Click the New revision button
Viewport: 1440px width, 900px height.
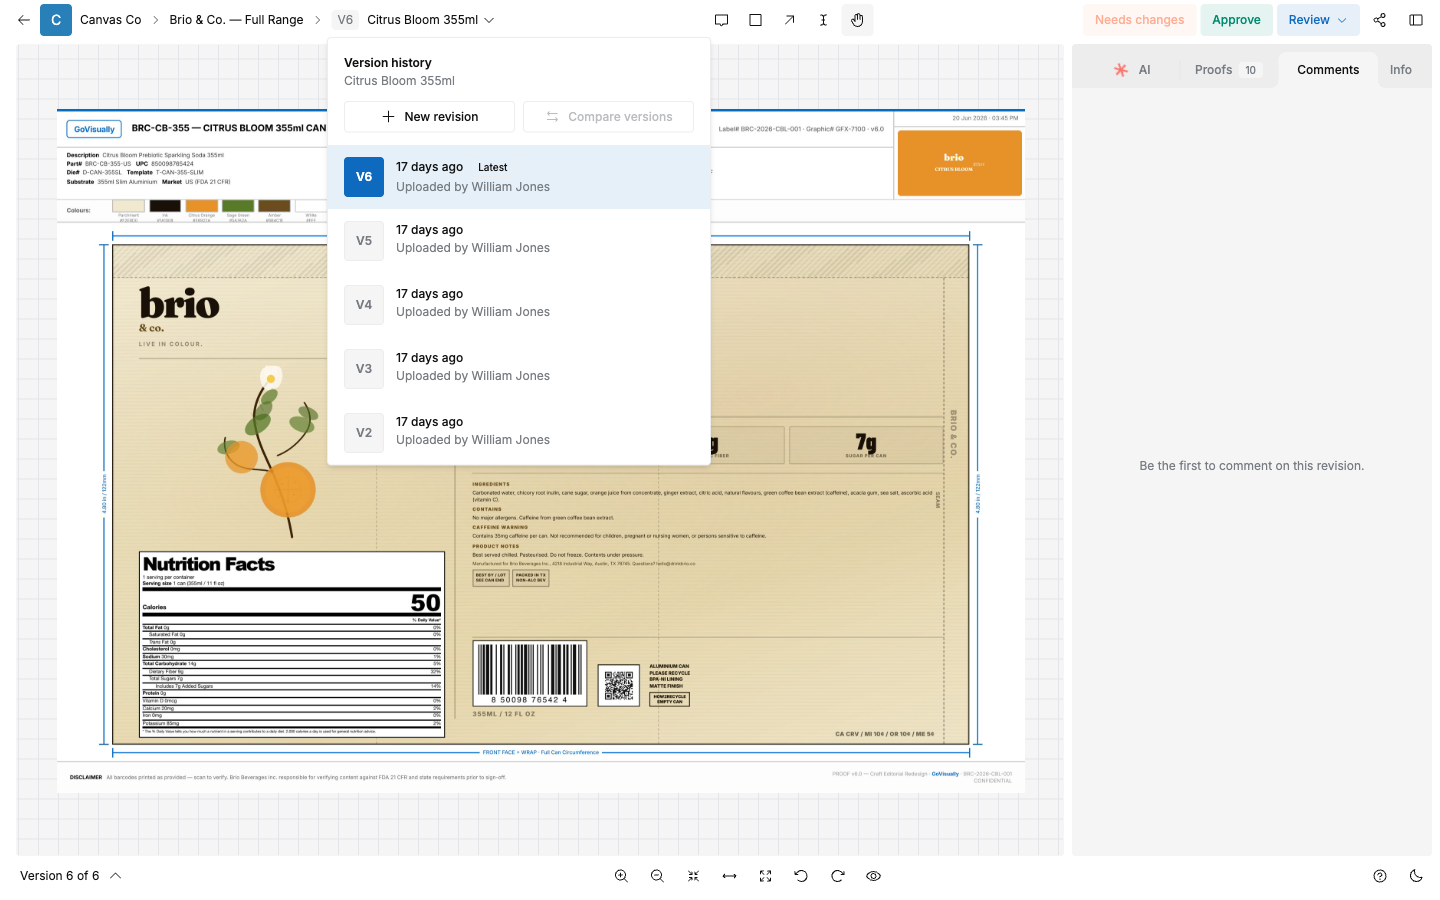[429, 117]
